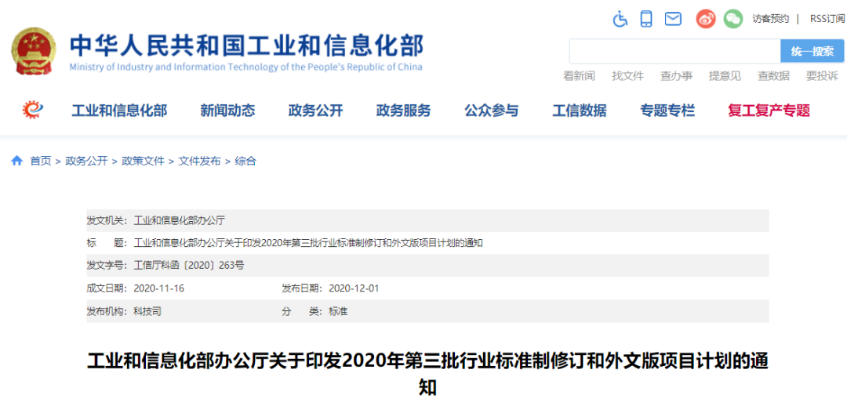Select the 找文件 search category
The image size is (860, 406).
(x=627, y=76)
